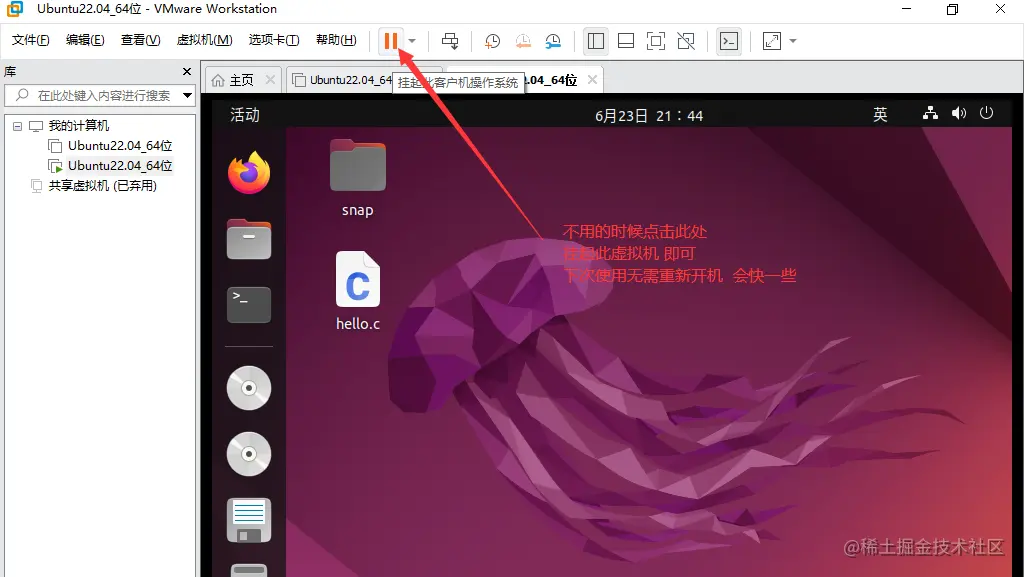The width and height of the screenshot is (1024, 577).
Task: Open the power system menu icon
Action: [986, 113]
